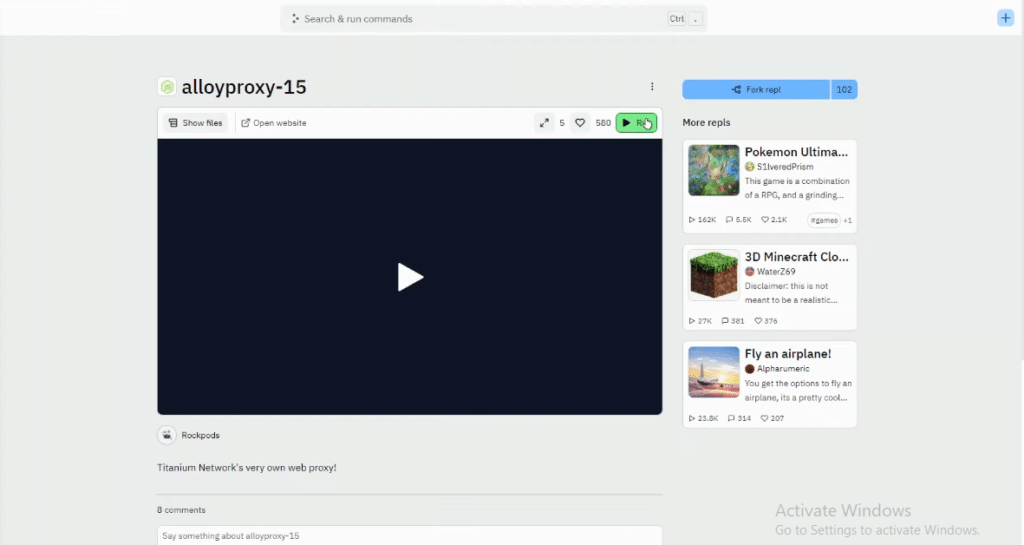
Task: Click the plus button at top right
Action: 1005,18
